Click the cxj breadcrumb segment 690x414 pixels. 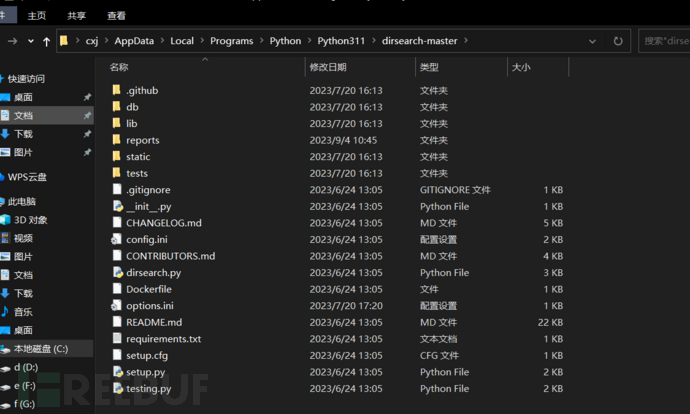click(x=92, y=41)
